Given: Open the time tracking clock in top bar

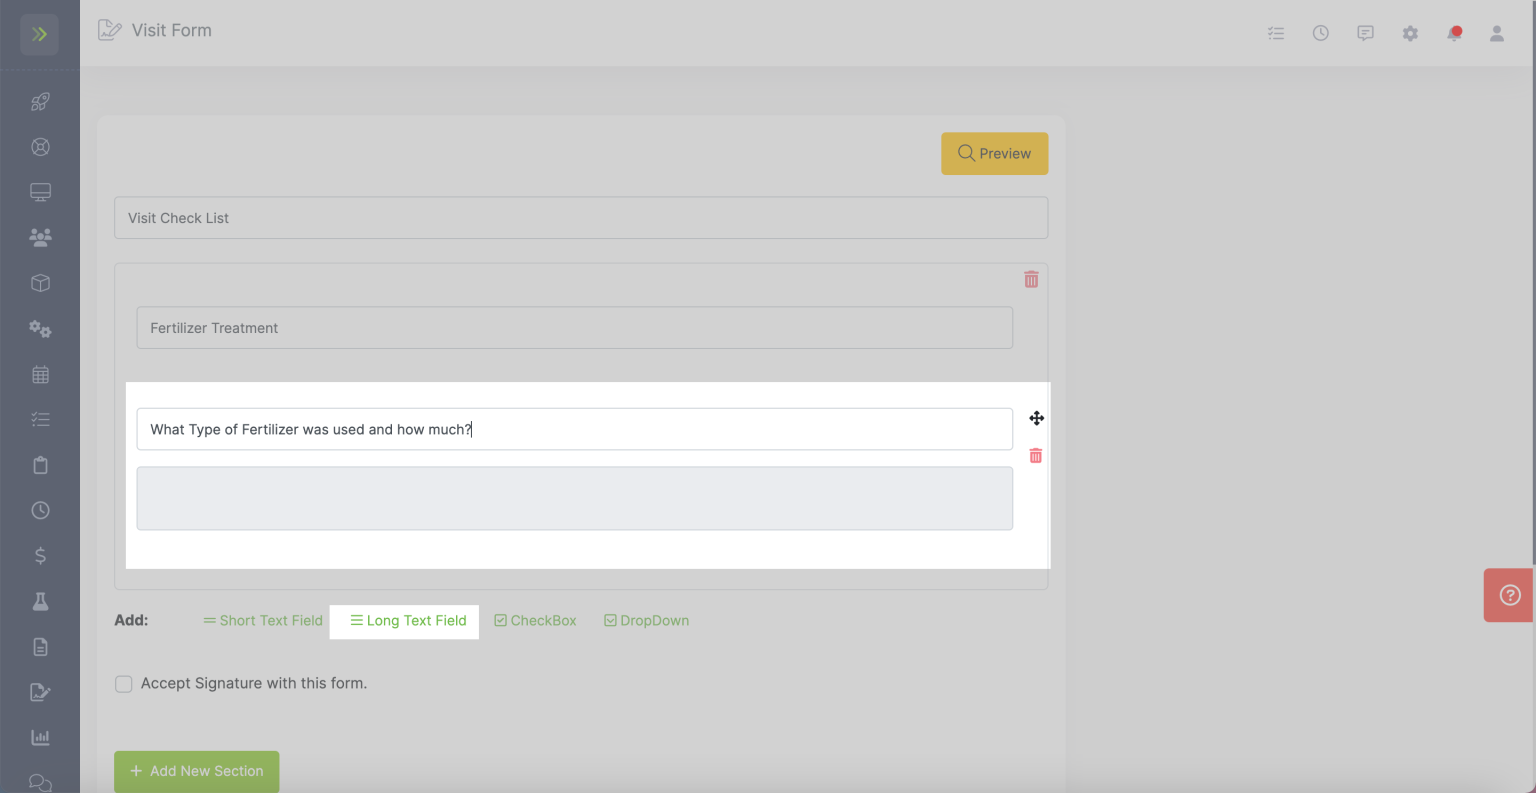Looking at the screenshot, I should (x=1320, y=33).
